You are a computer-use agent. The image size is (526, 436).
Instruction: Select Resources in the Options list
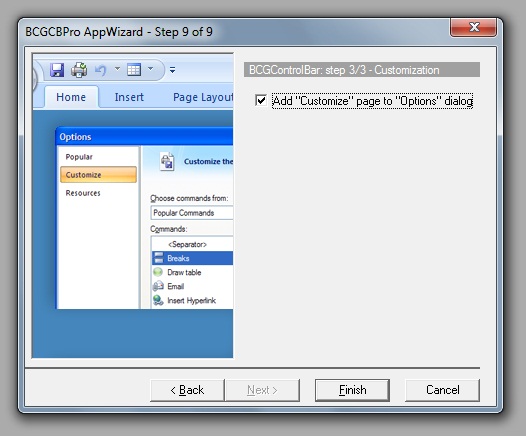(x=83, y=193)
